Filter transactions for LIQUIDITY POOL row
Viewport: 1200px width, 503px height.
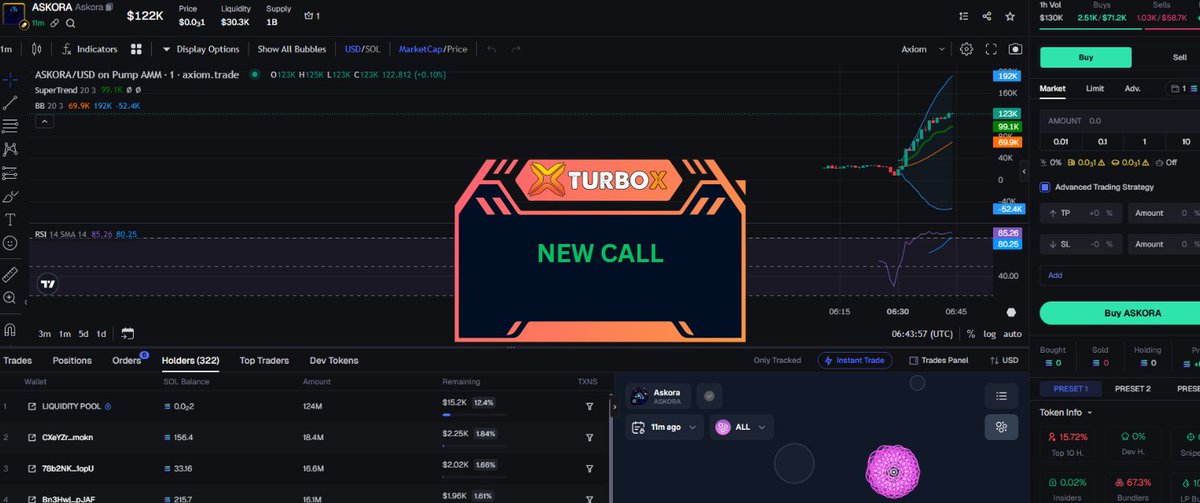(589, 406)
